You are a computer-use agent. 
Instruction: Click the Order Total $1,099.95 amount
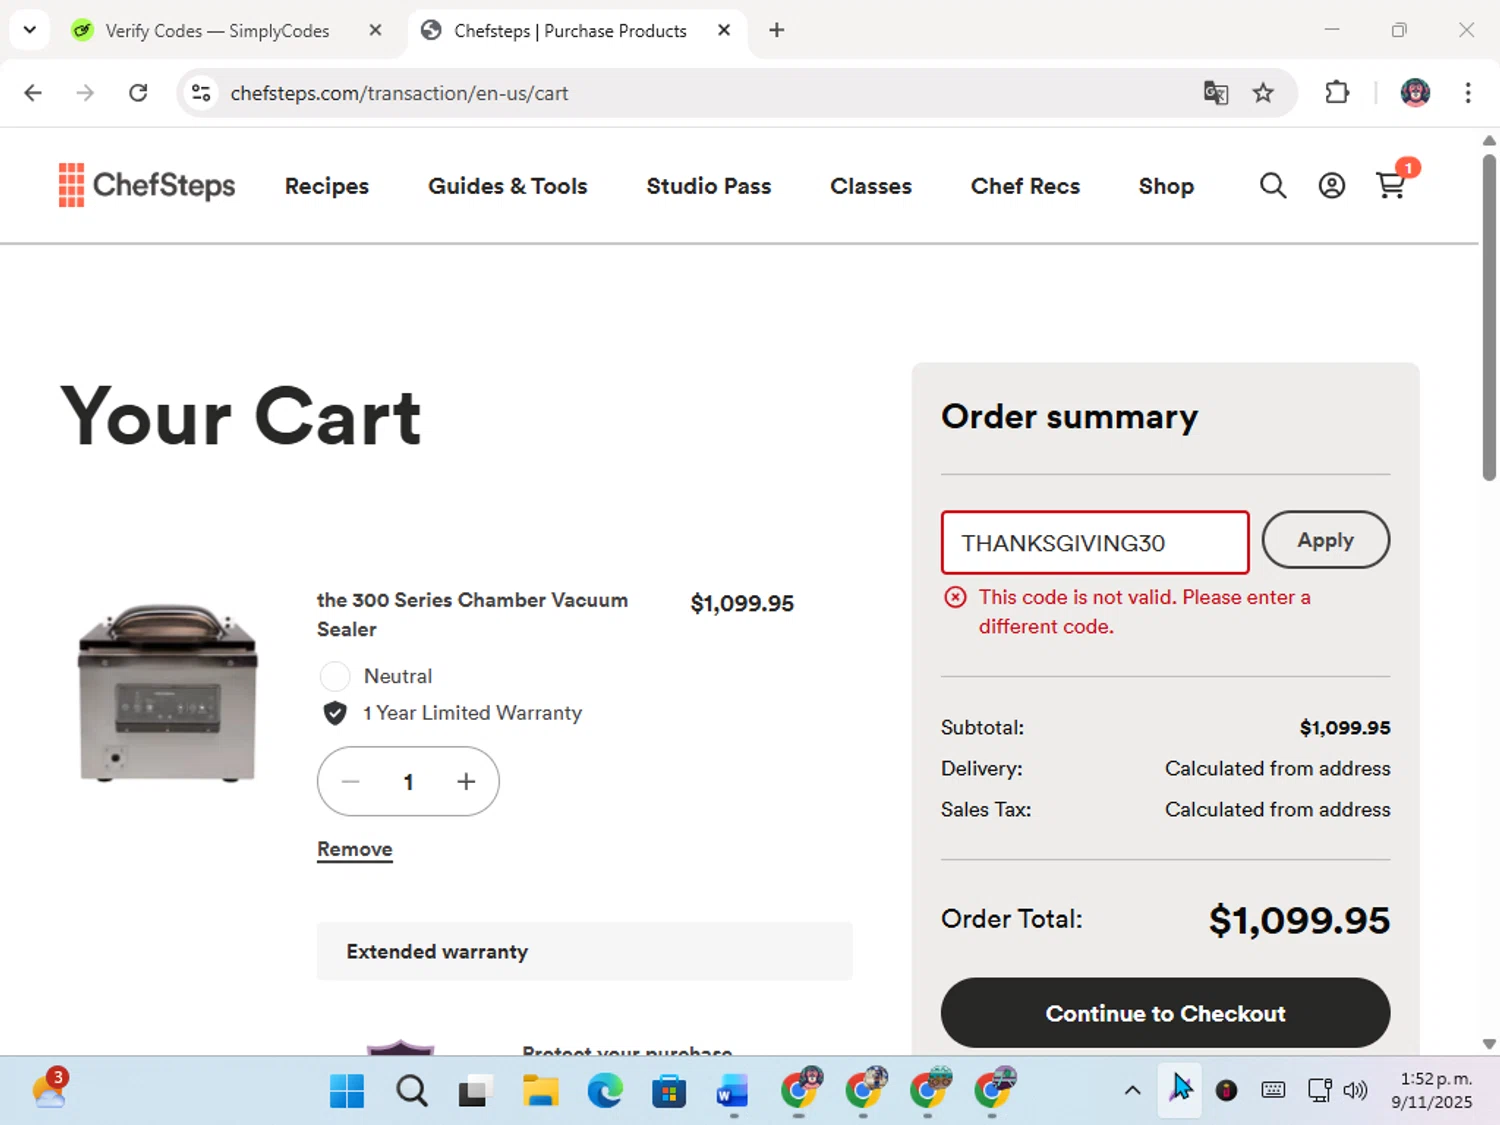1299,920
